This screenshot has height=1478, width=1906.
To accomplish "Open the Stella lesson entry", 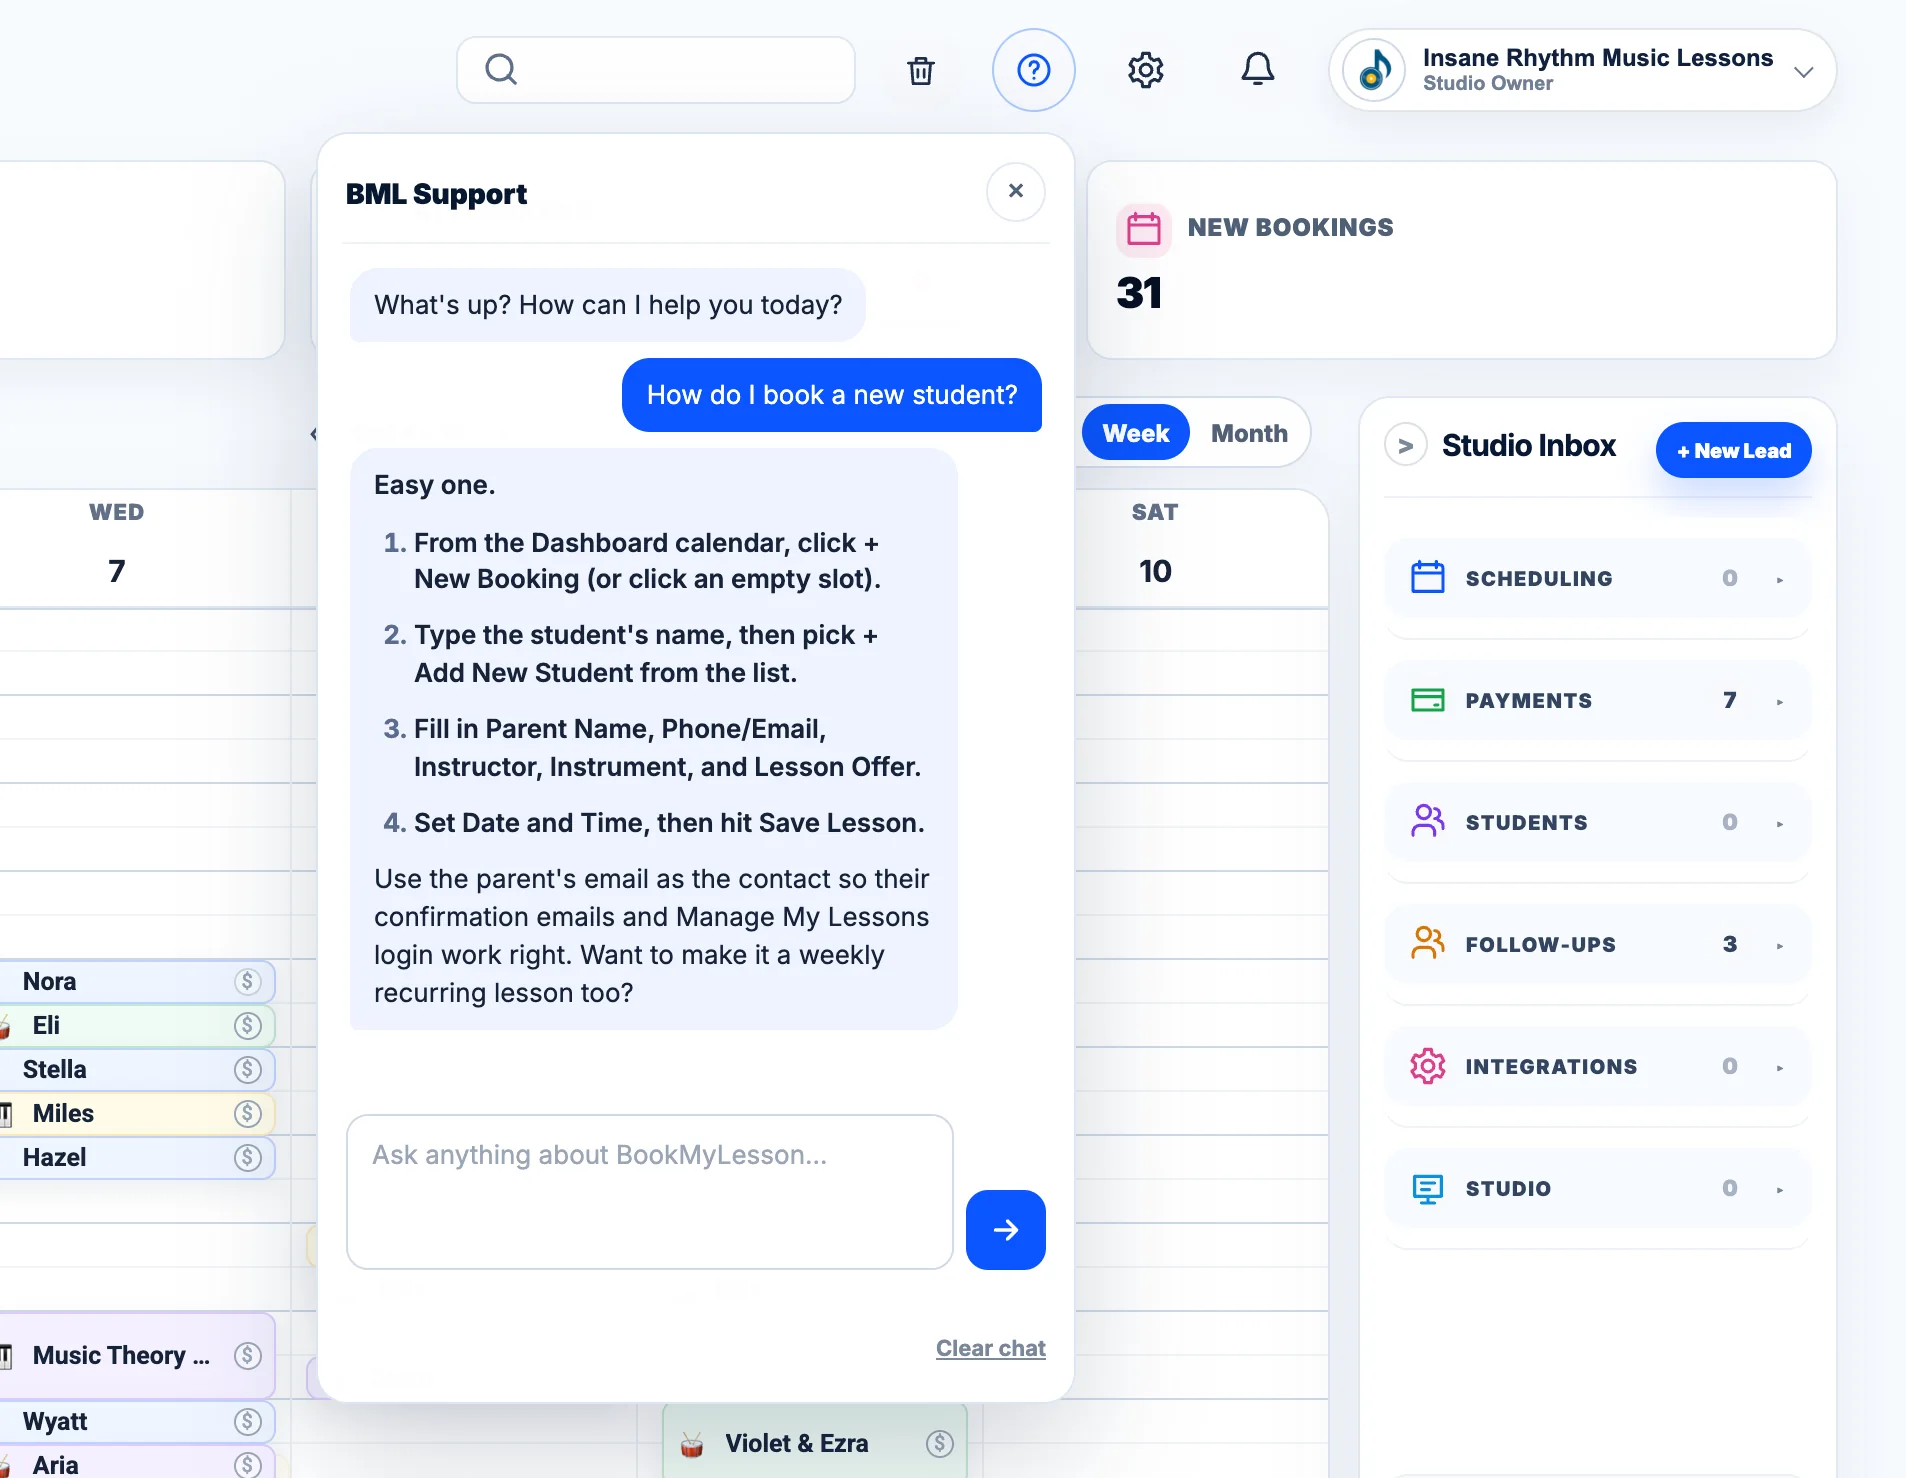I will pyautogui.click(x=137, y=1070).
